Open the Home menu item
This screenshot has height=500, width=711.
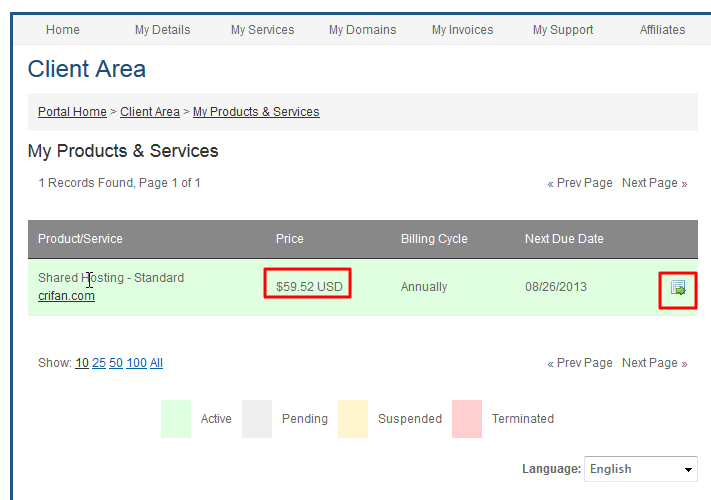pyautogui.click(x=63, y=30)
